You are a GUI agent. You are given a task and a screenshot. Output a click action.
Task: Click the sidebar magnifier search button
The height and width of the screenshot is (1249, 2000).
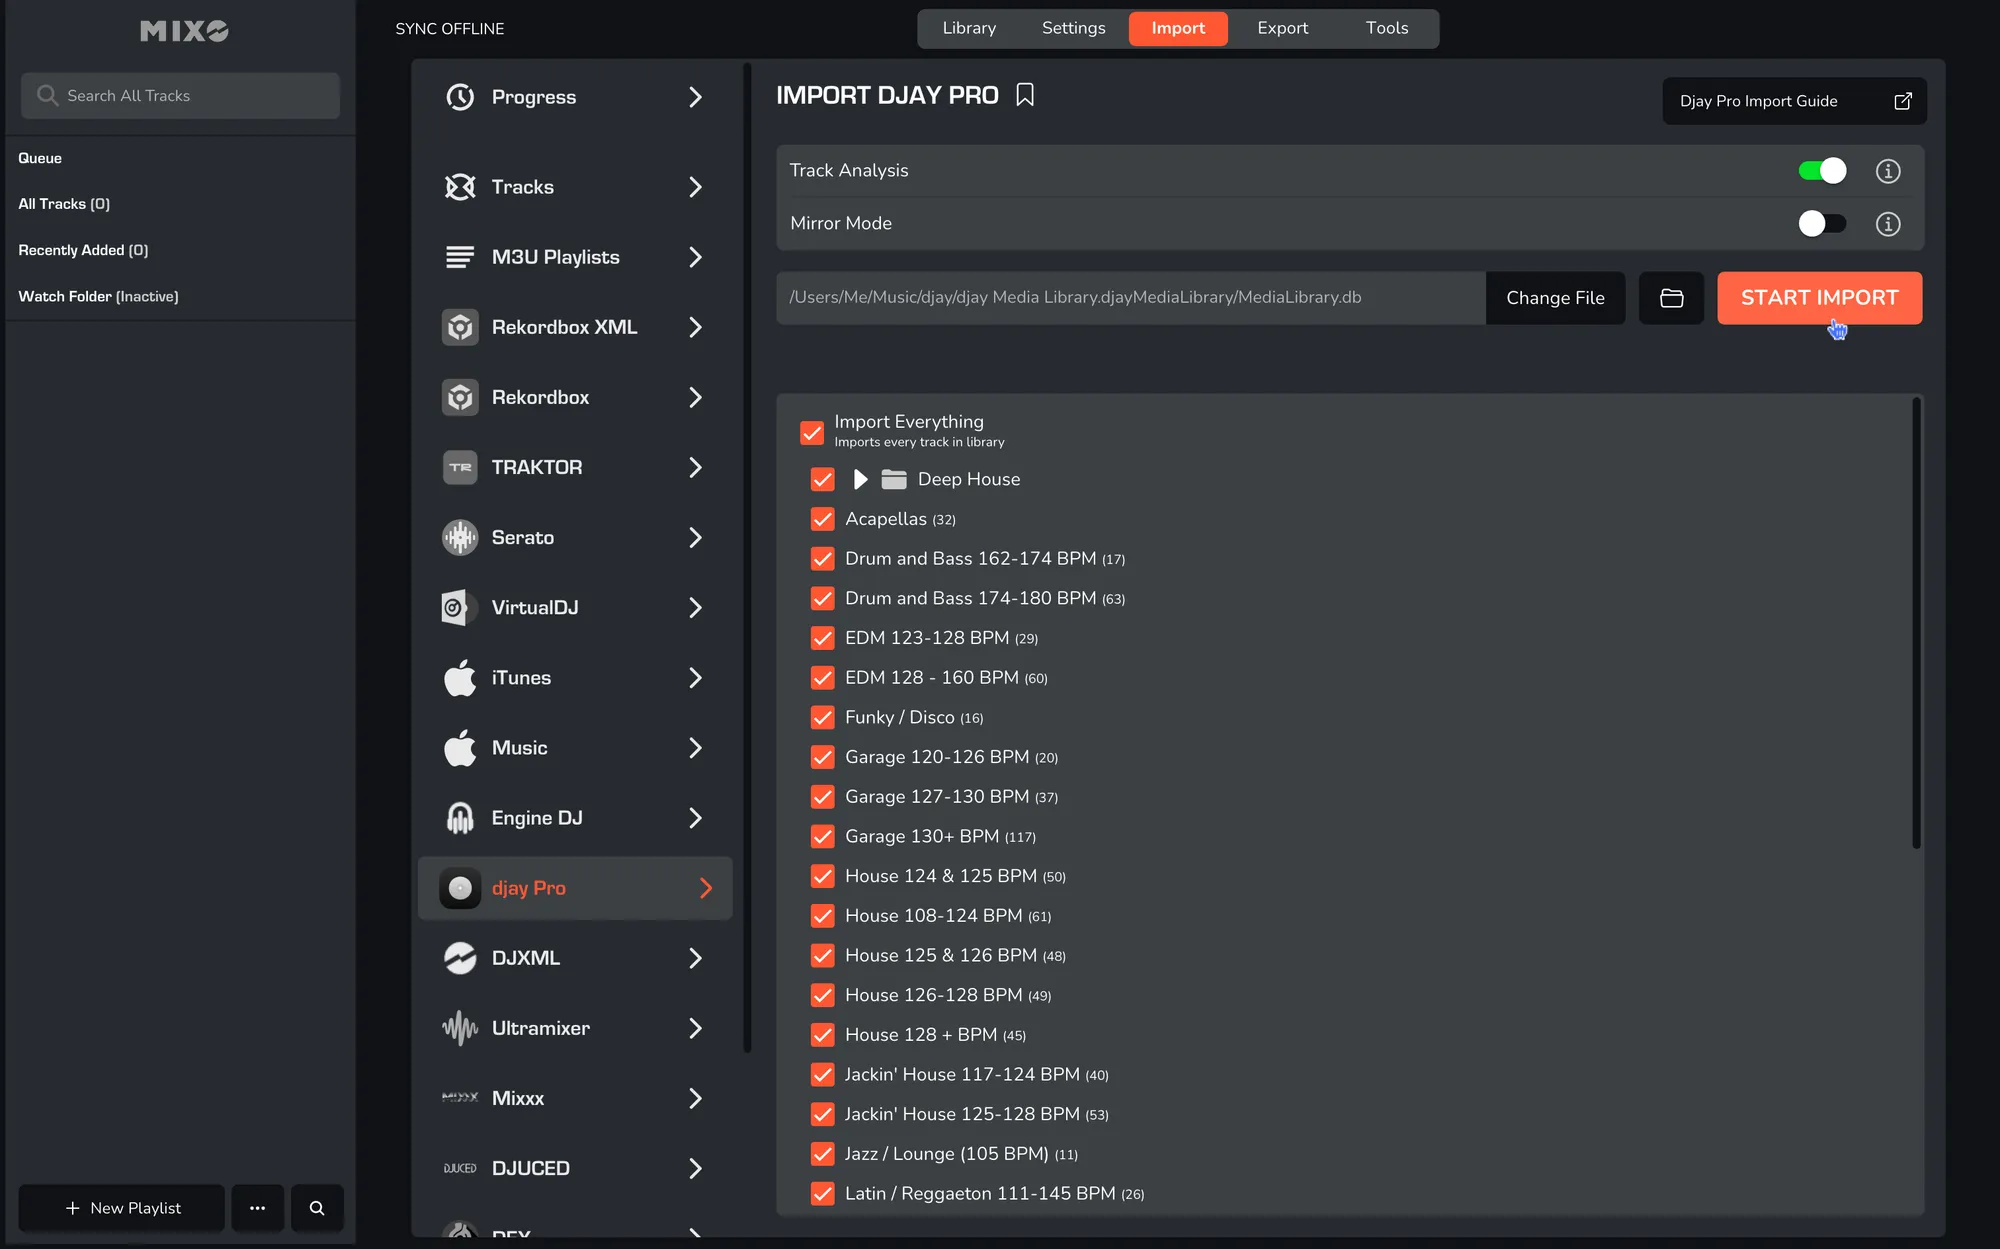(317, 1208)
